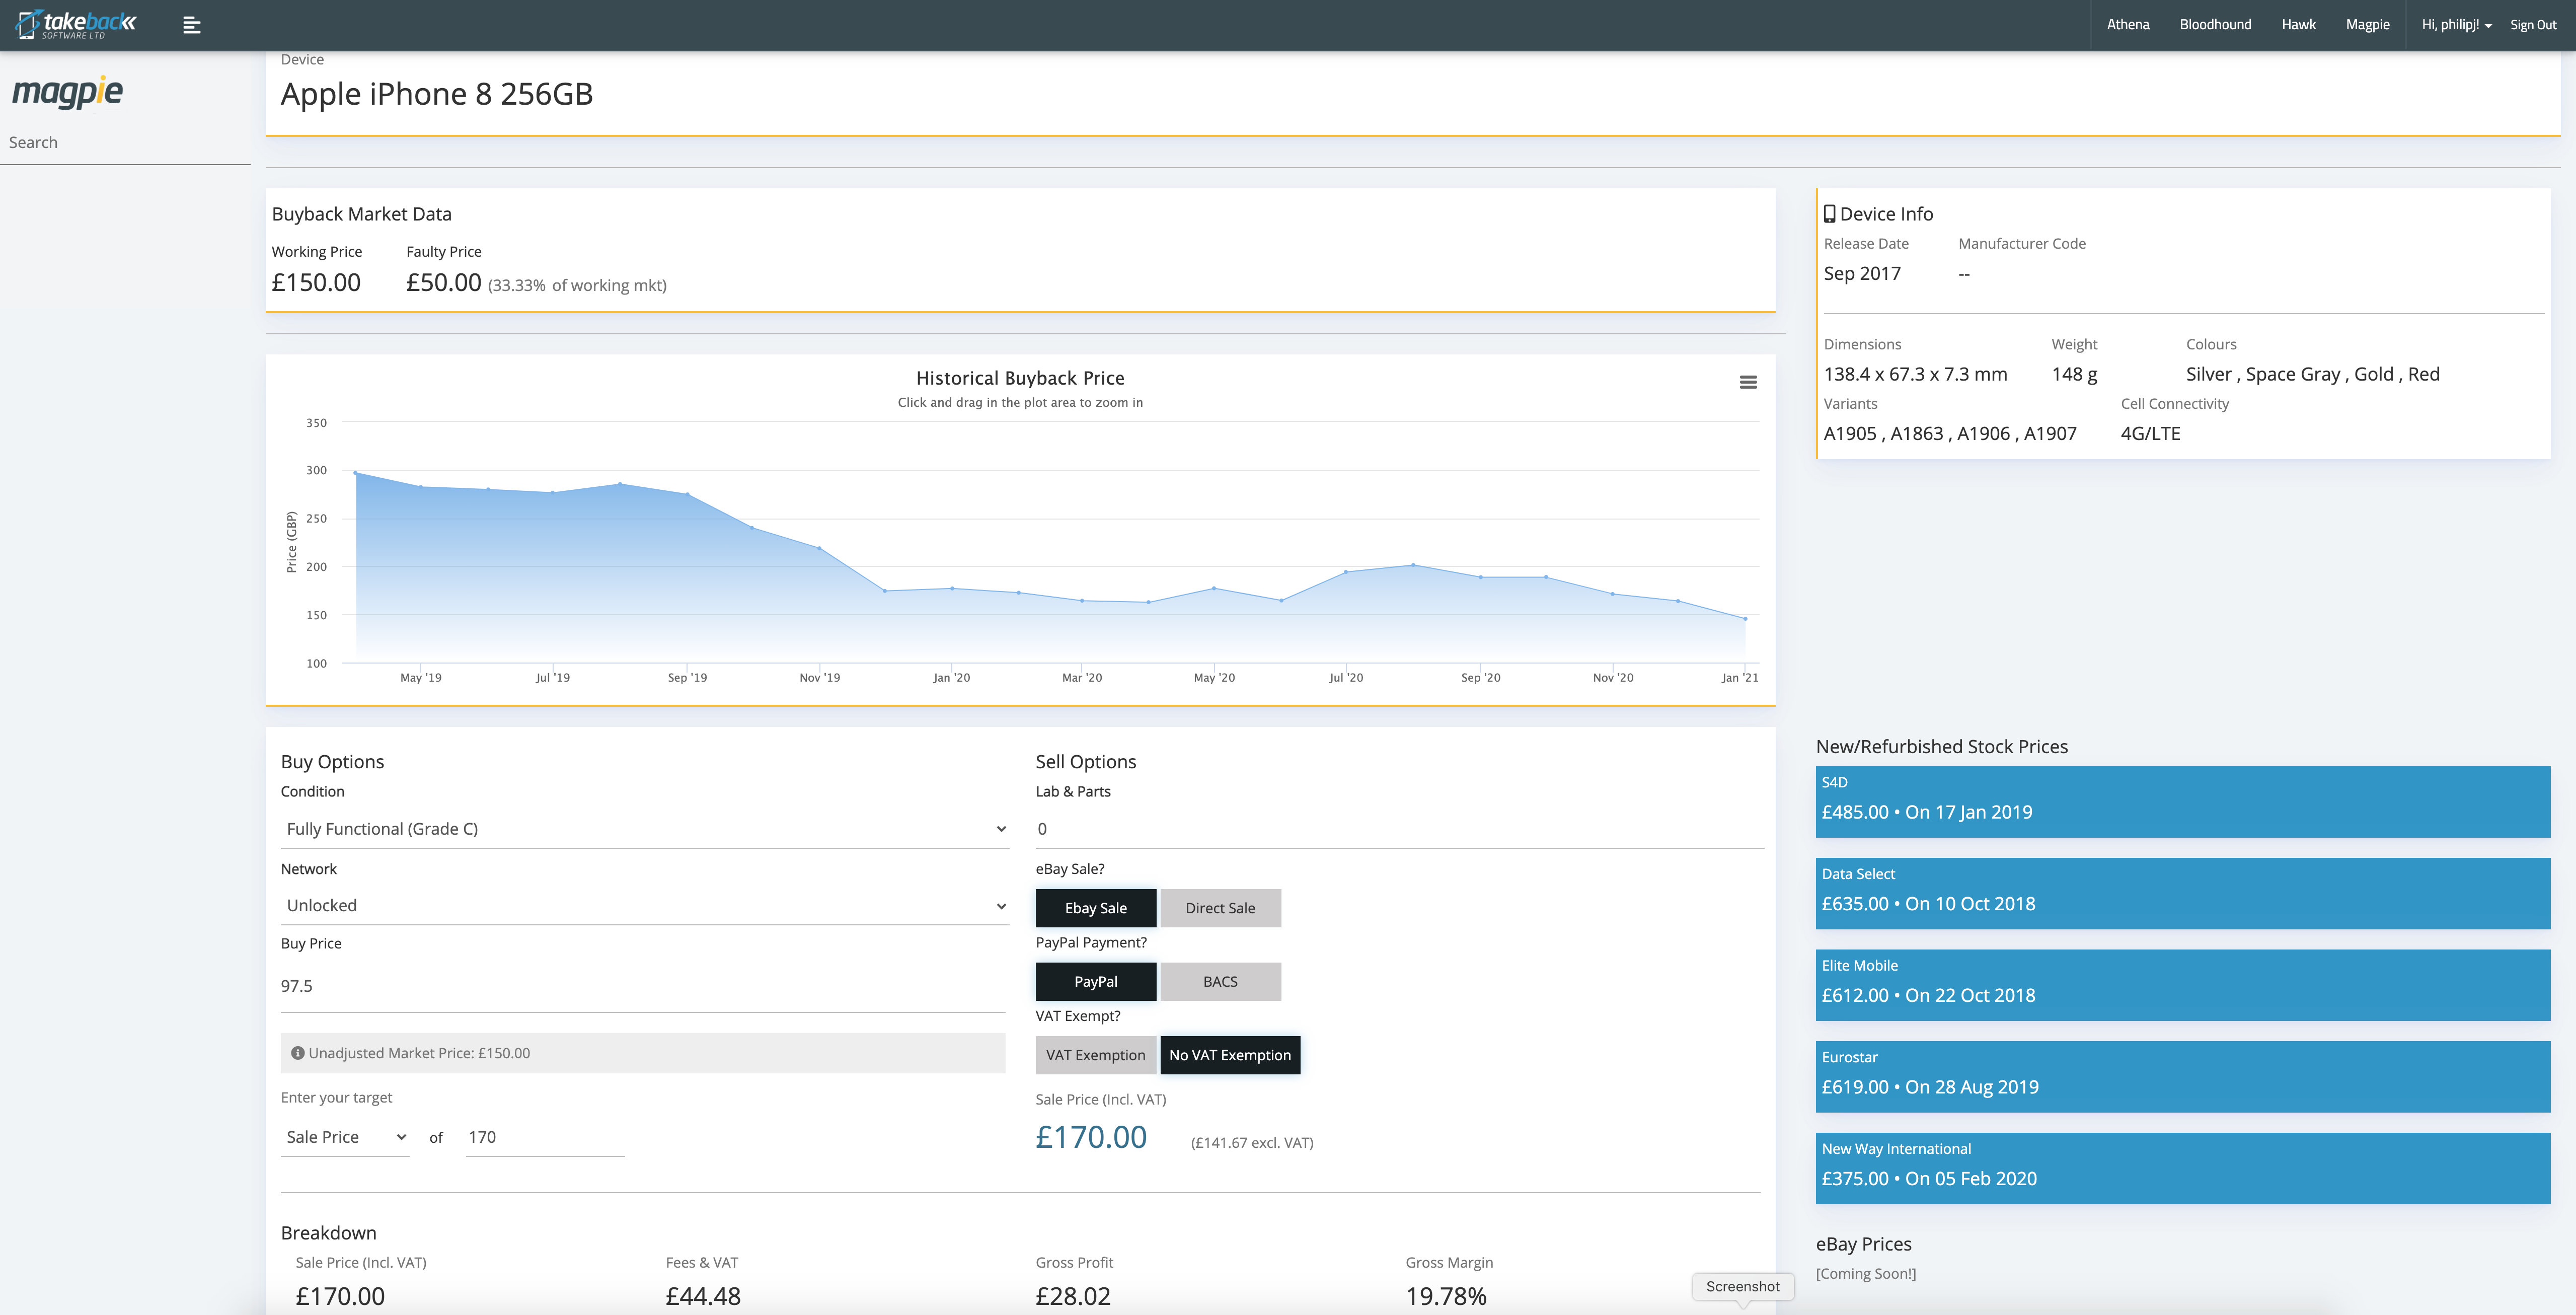The height and width of the screenshot is (1315, 2576).
Task: Toggle the sidebar hamburger menu icon
Action: pyautogui.click(x=192, y=25)
